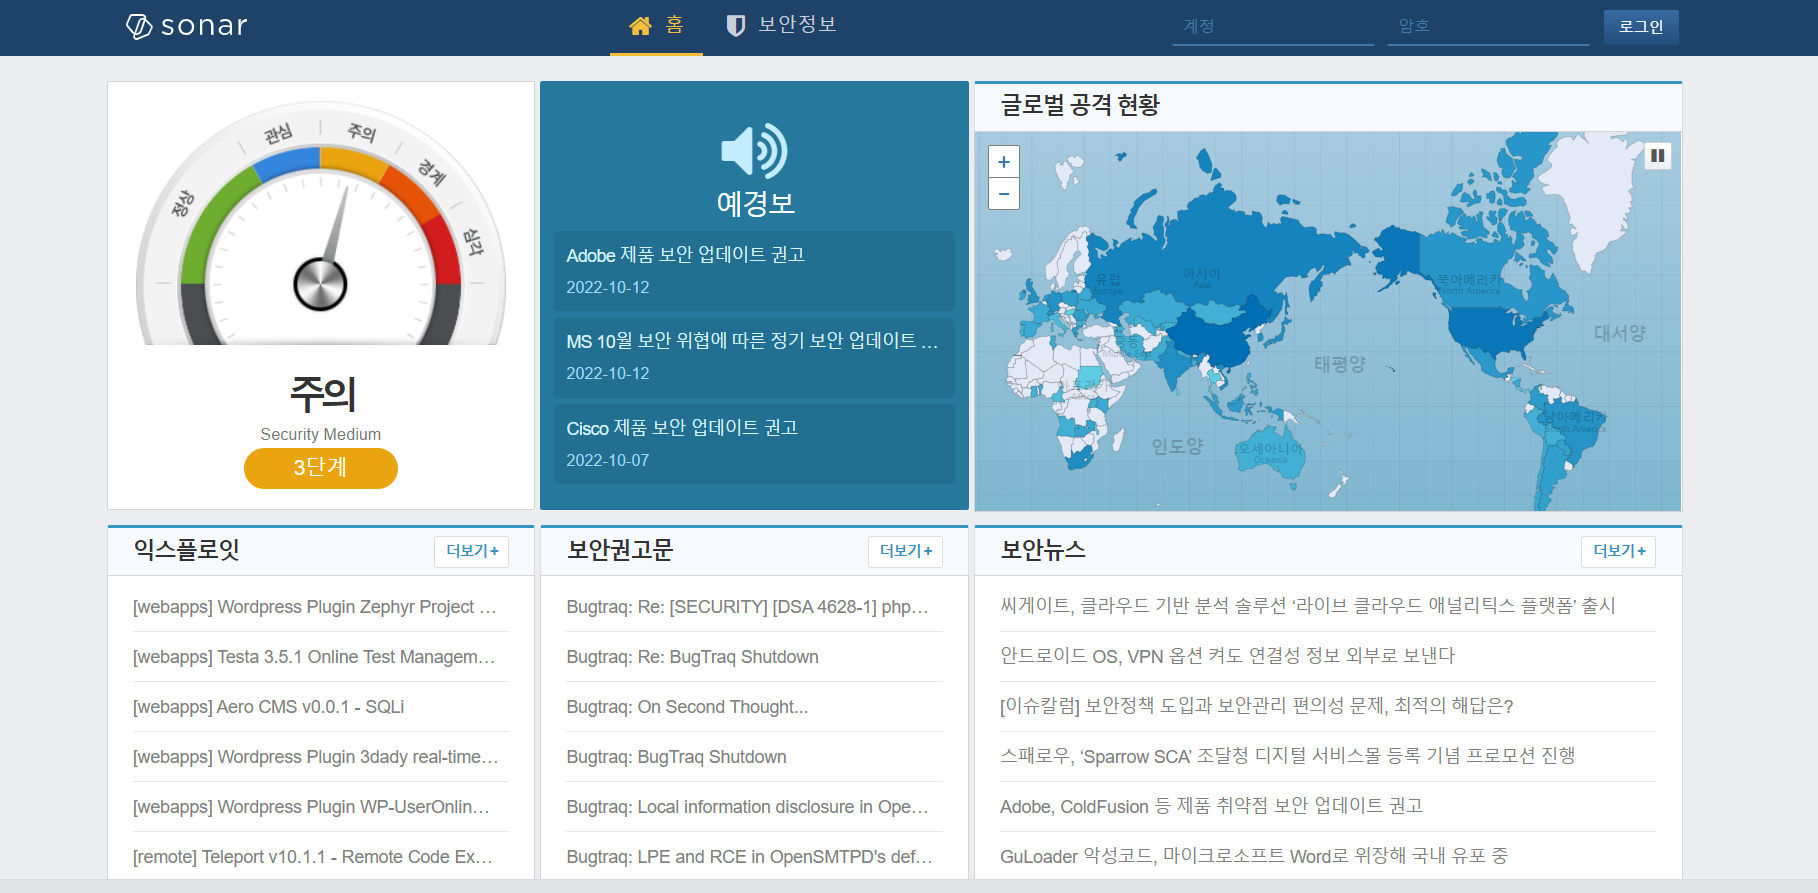Open 안드로이드 OS VPN news article

click(1228, 656)
